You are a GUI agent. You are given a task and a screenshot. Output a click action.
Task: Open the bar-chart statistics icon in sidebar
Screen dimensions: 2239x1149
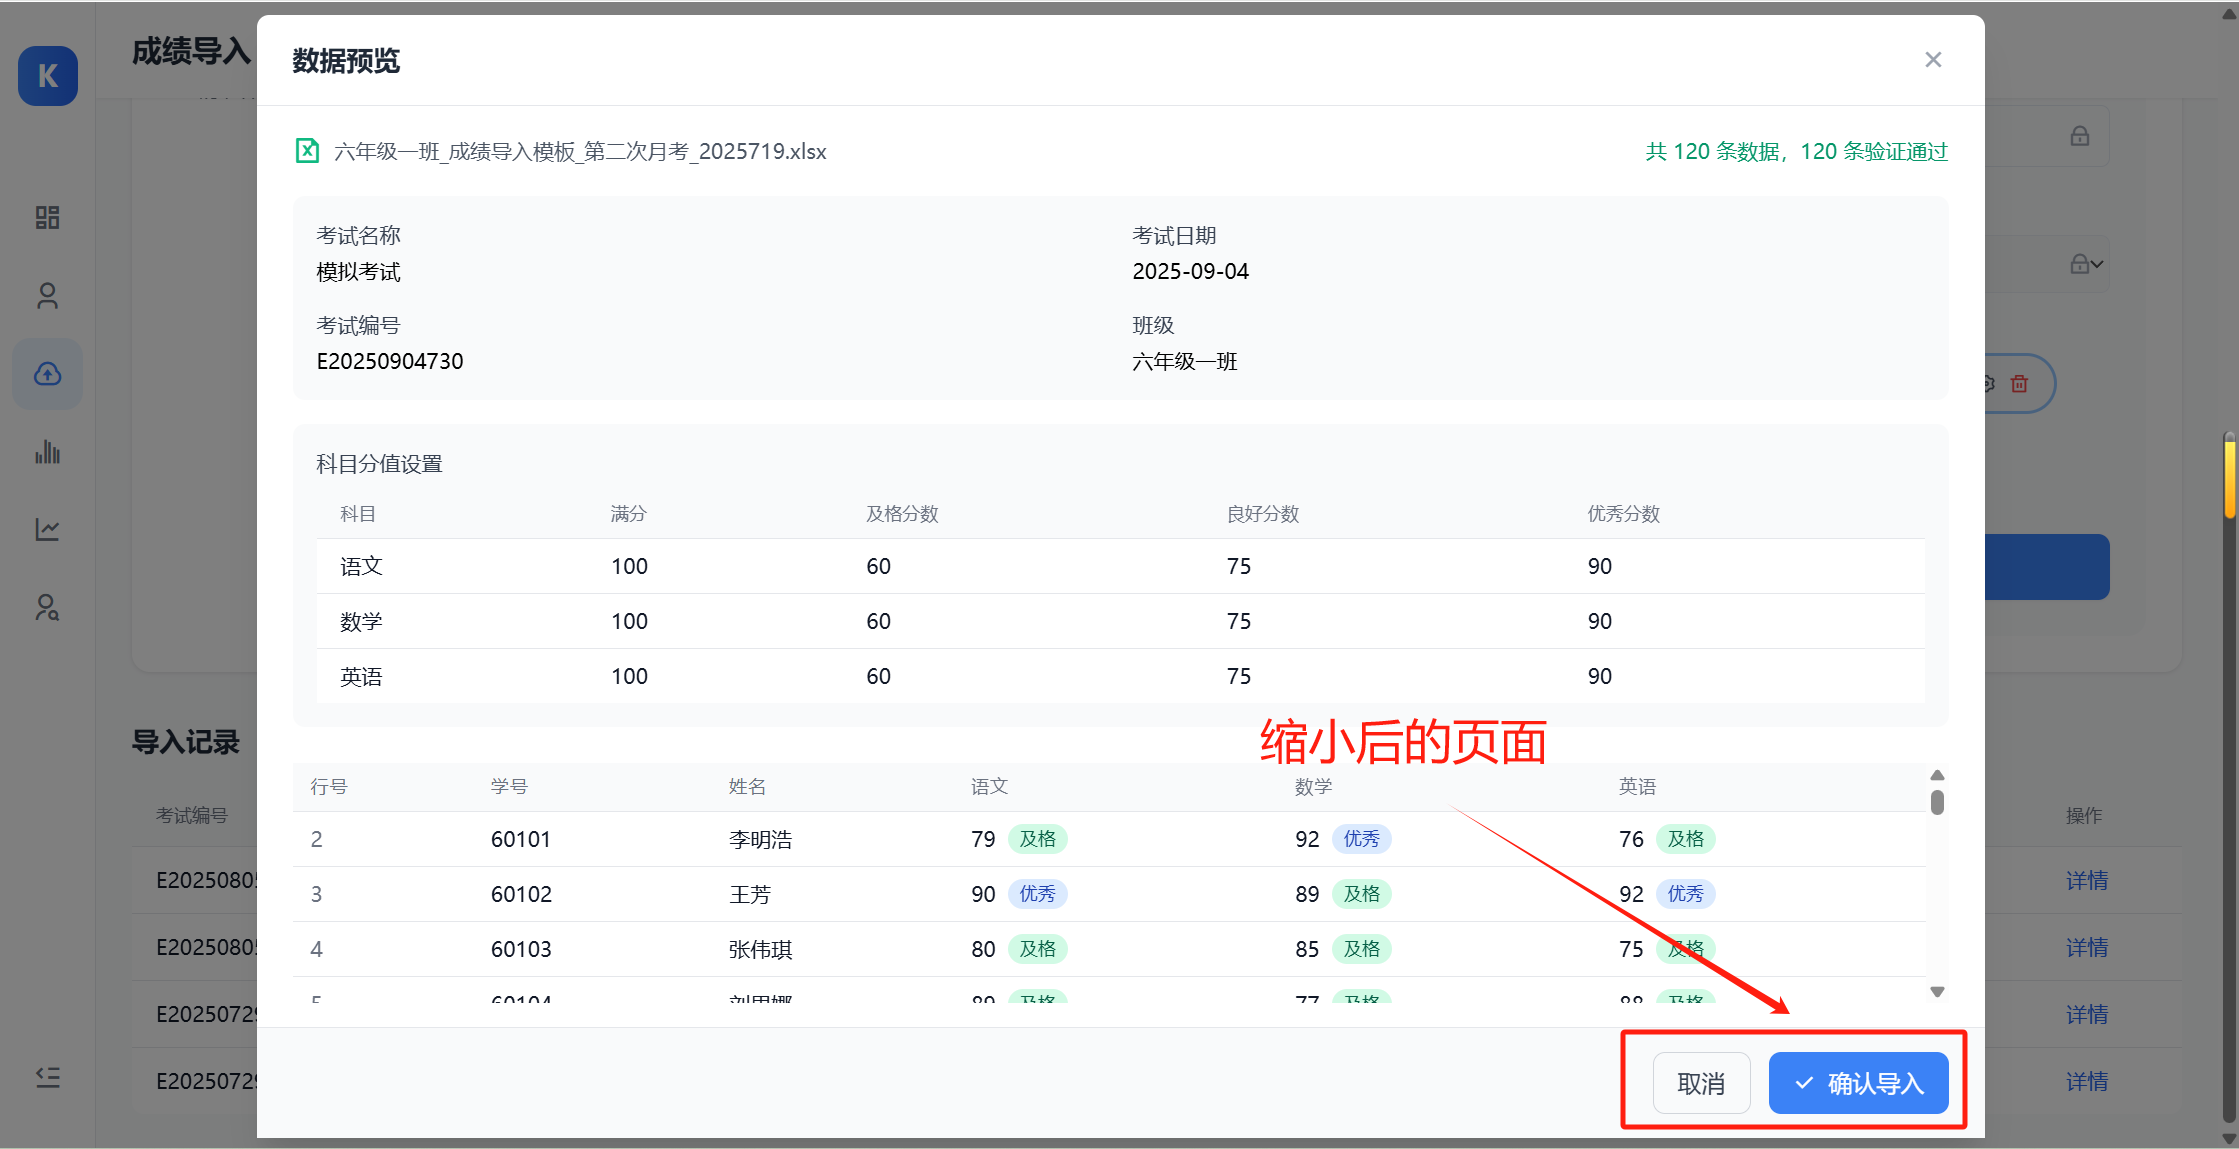click(x=47, y=451)
